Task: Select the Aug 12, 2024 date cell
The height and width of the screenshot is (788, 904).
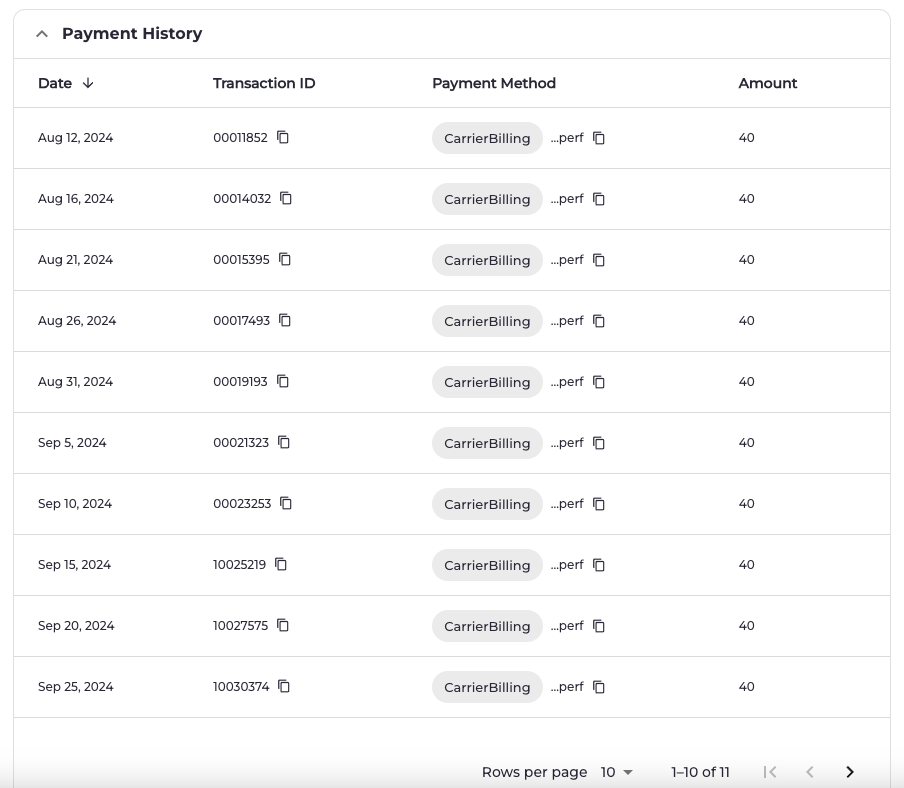Action: (x=76, y=138)
